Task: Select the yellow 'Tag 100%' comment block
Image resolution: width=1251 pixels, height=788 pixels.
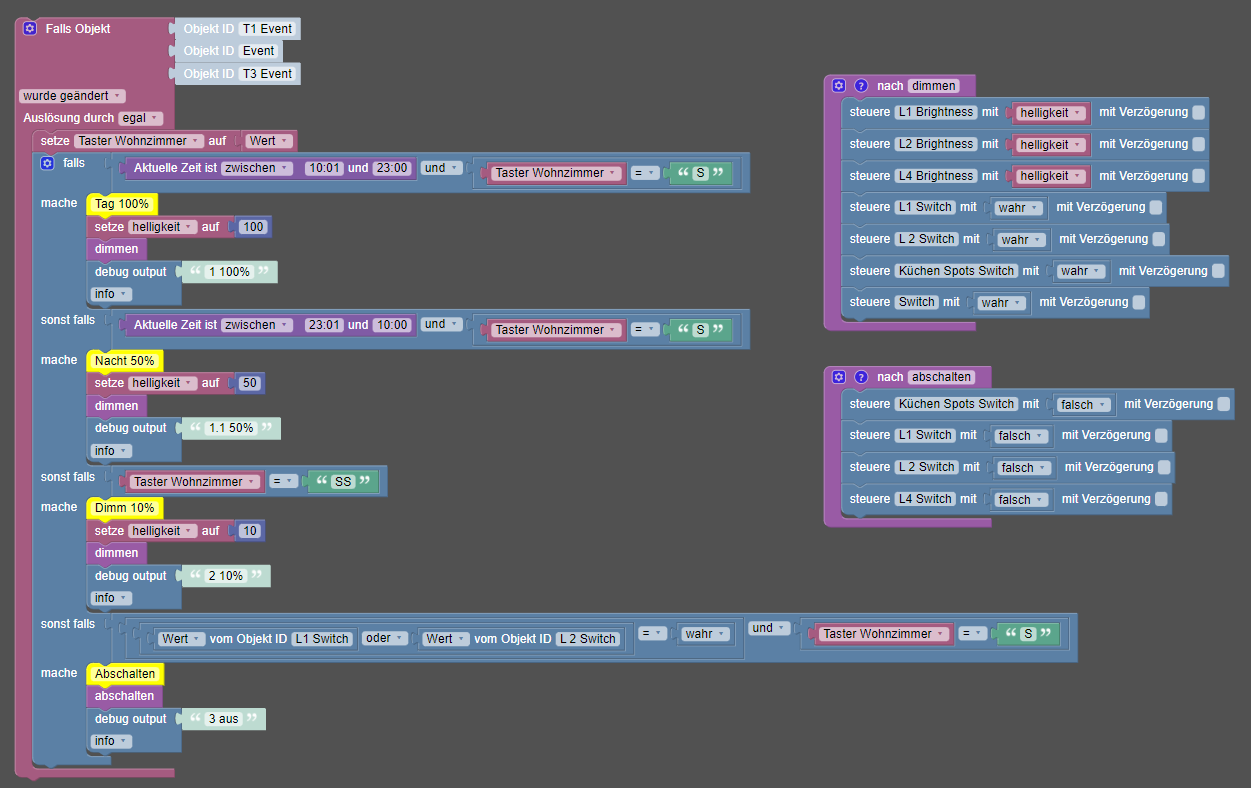Action: point(122,204)
